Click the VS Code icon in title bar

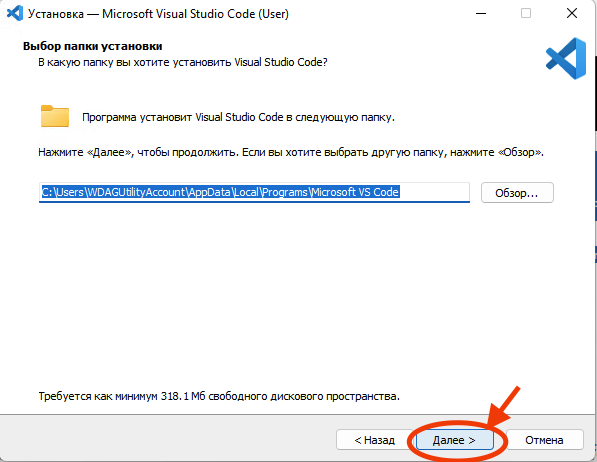coord(15,13)
